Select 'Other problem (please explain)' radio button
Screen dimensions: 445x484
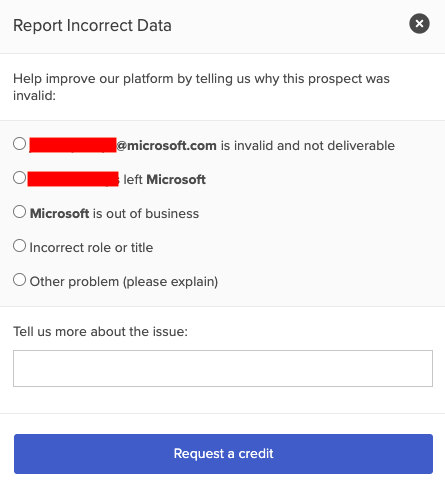coord(20,280)
